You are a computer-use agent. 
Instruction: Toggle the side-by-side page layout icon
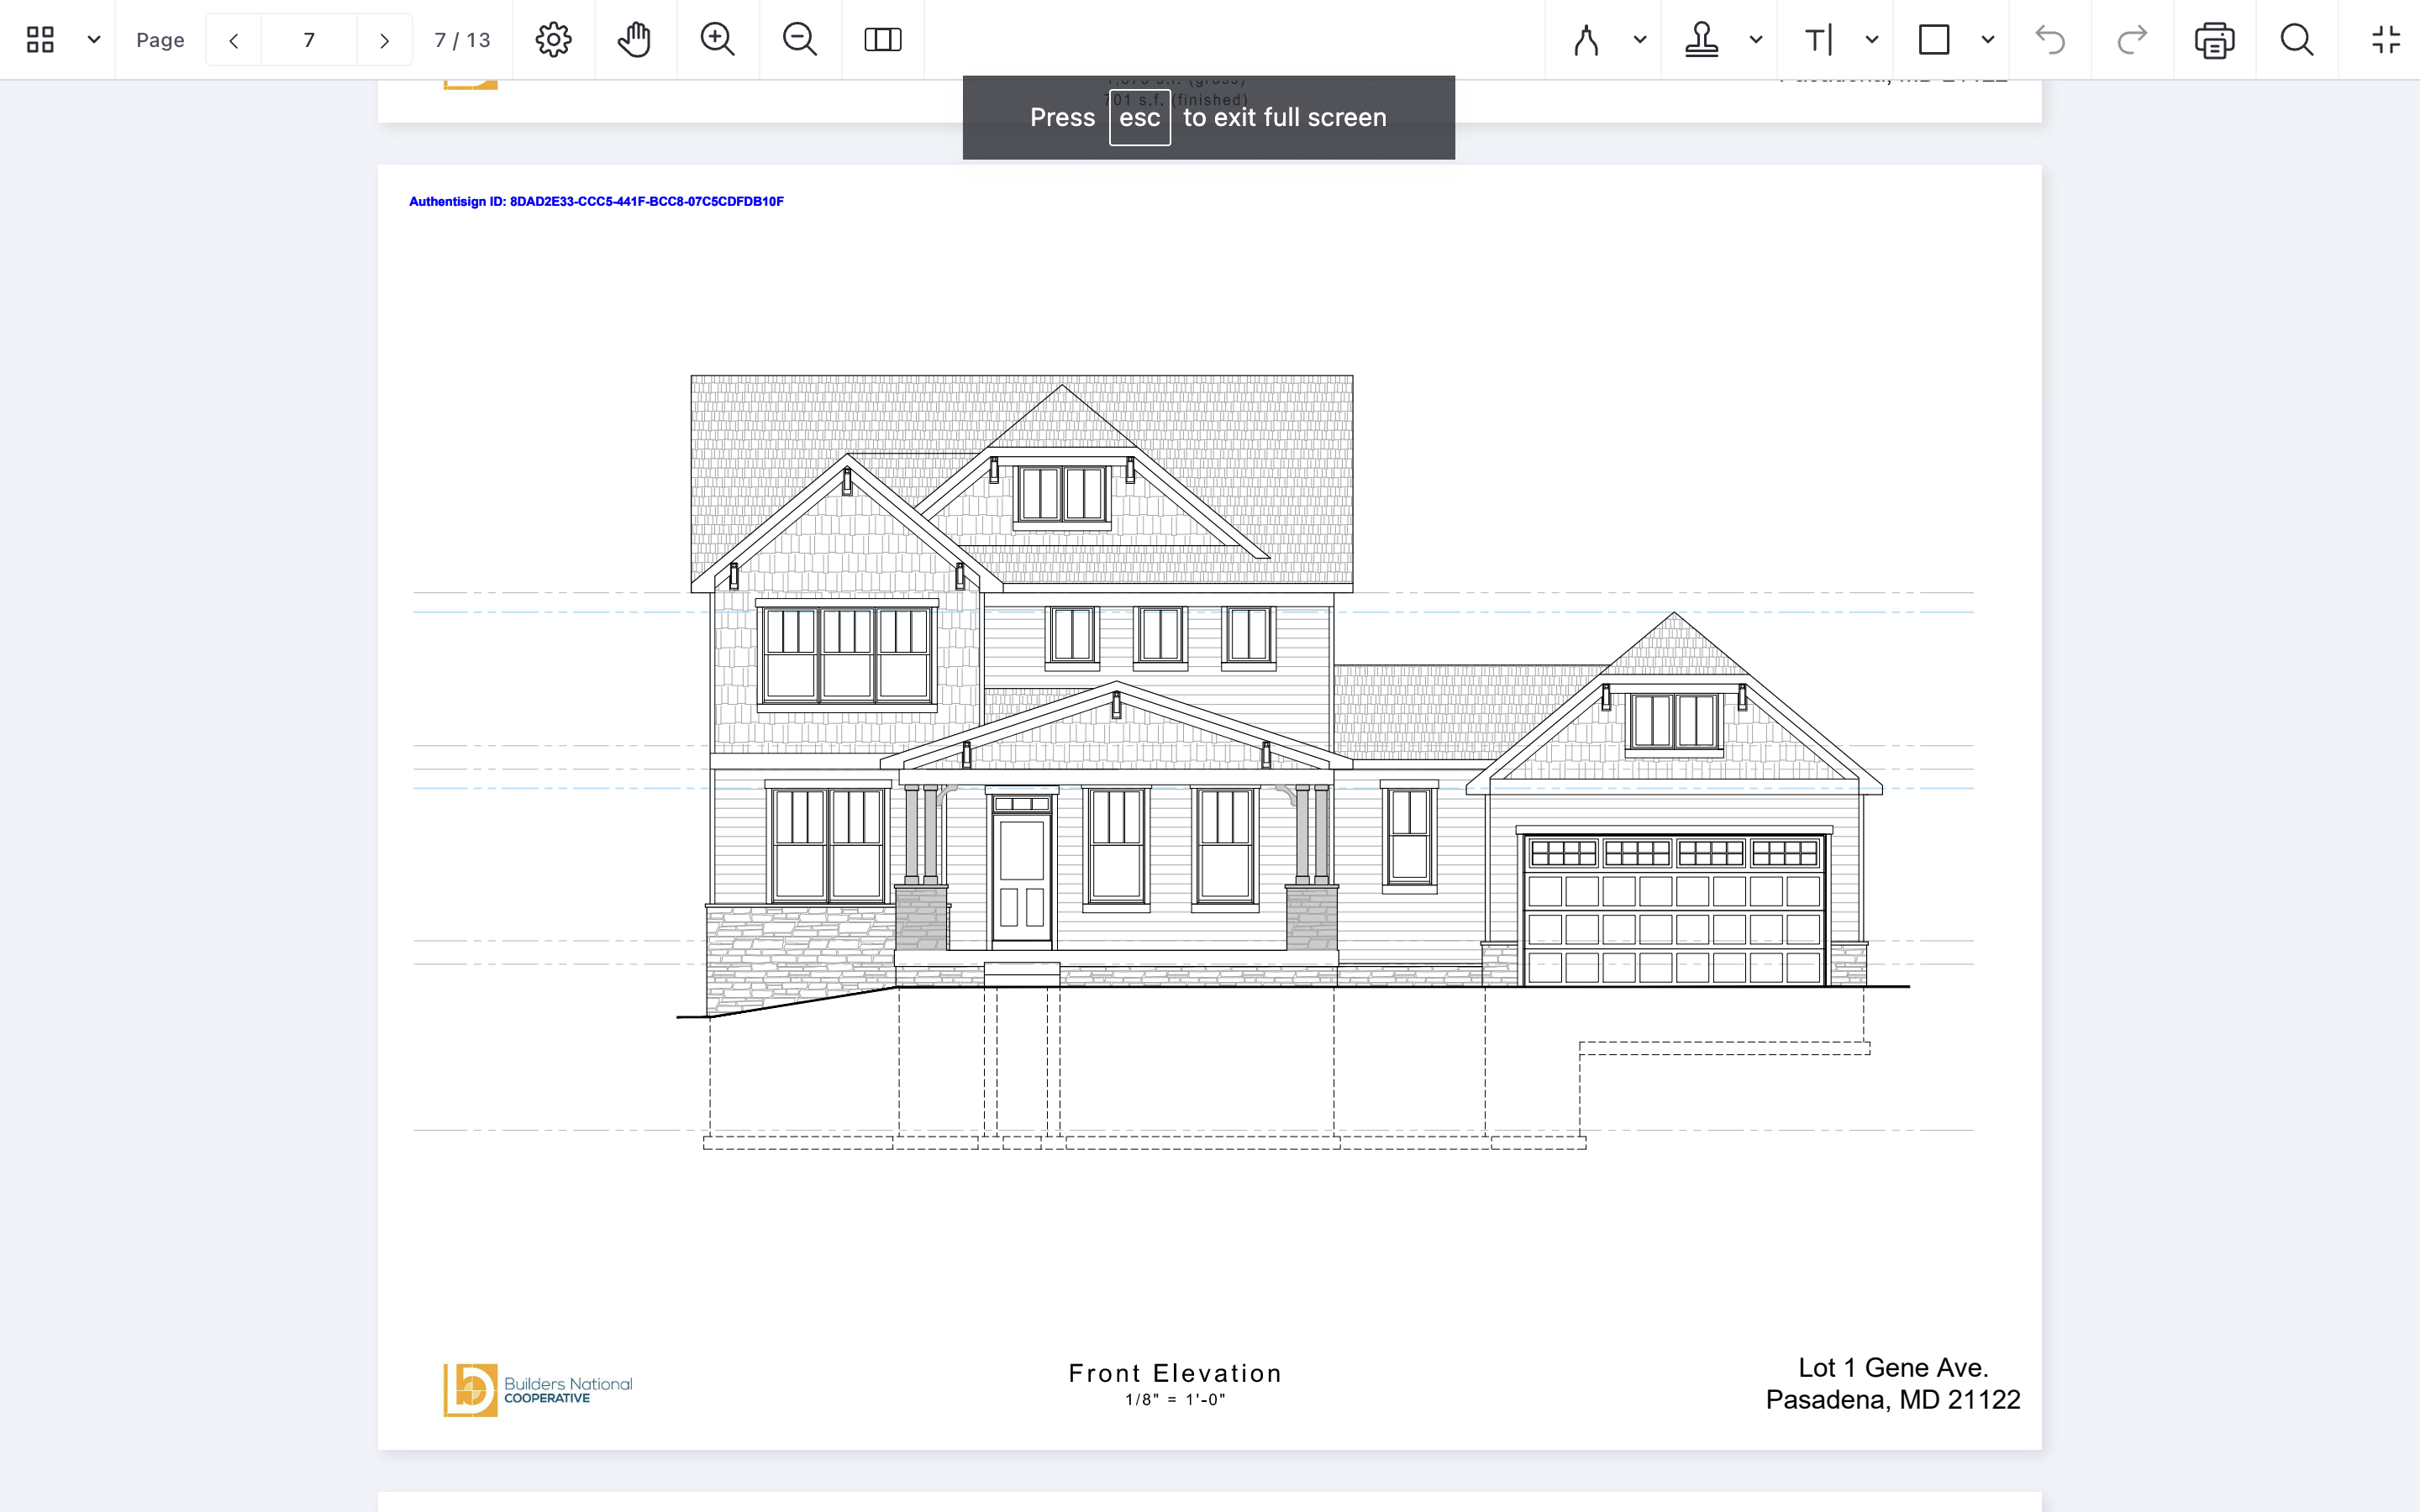point(883,40)
